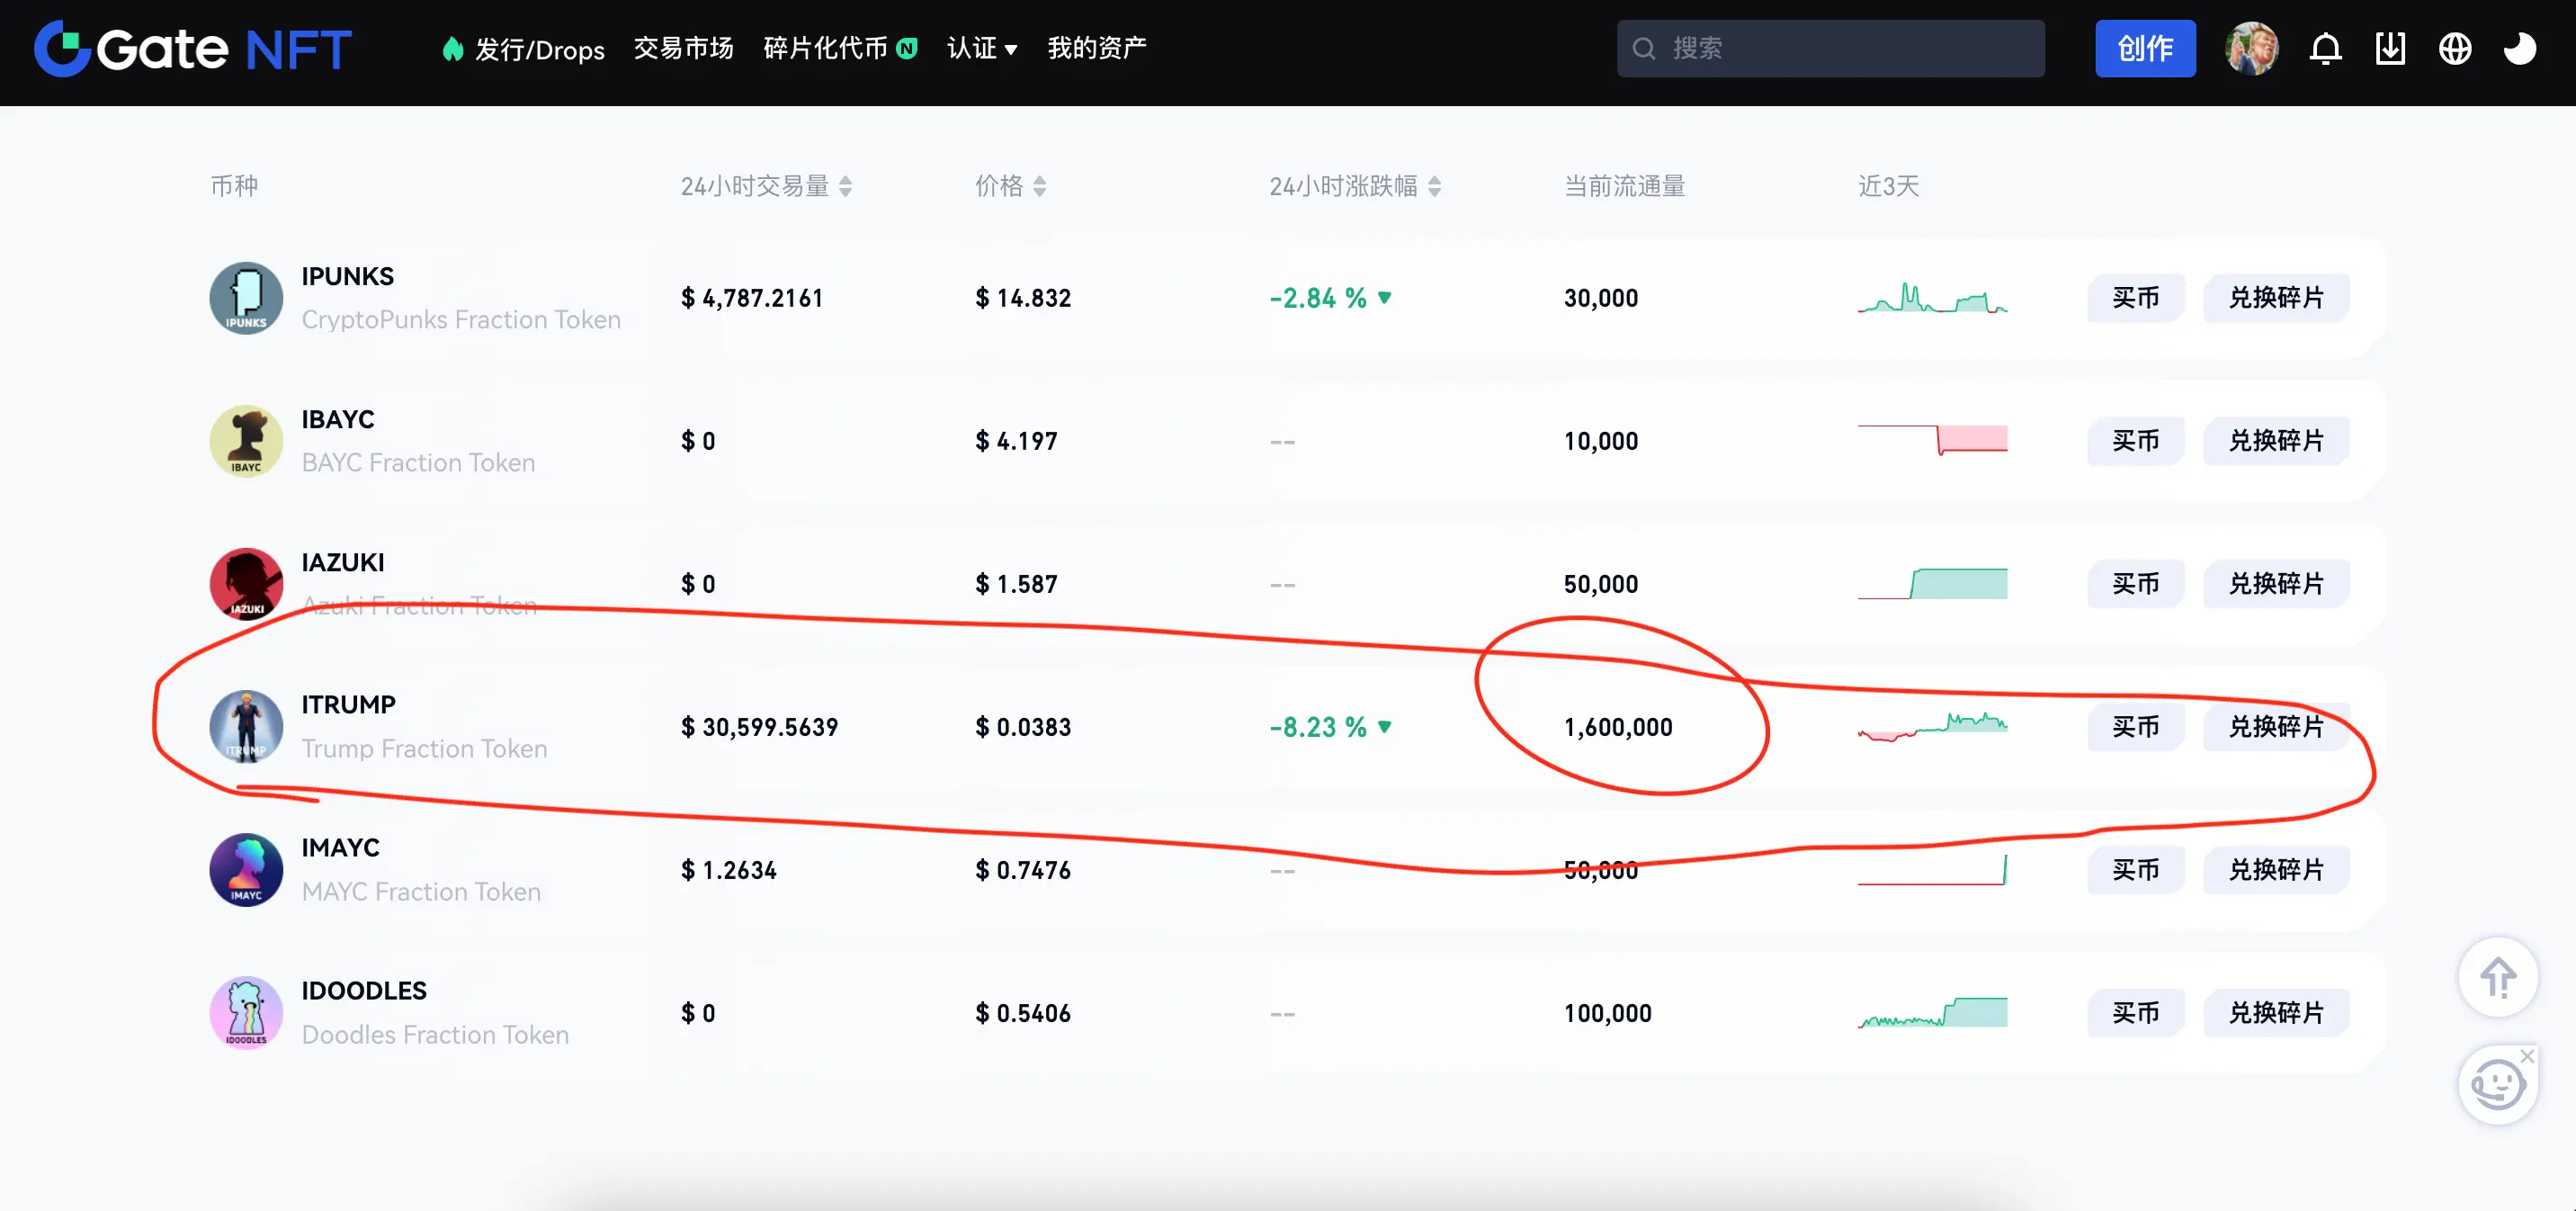This screenshot has width=2576, height=1211.
Task: Expand the 认证 dropdown menu
Action: coord(981,48)
